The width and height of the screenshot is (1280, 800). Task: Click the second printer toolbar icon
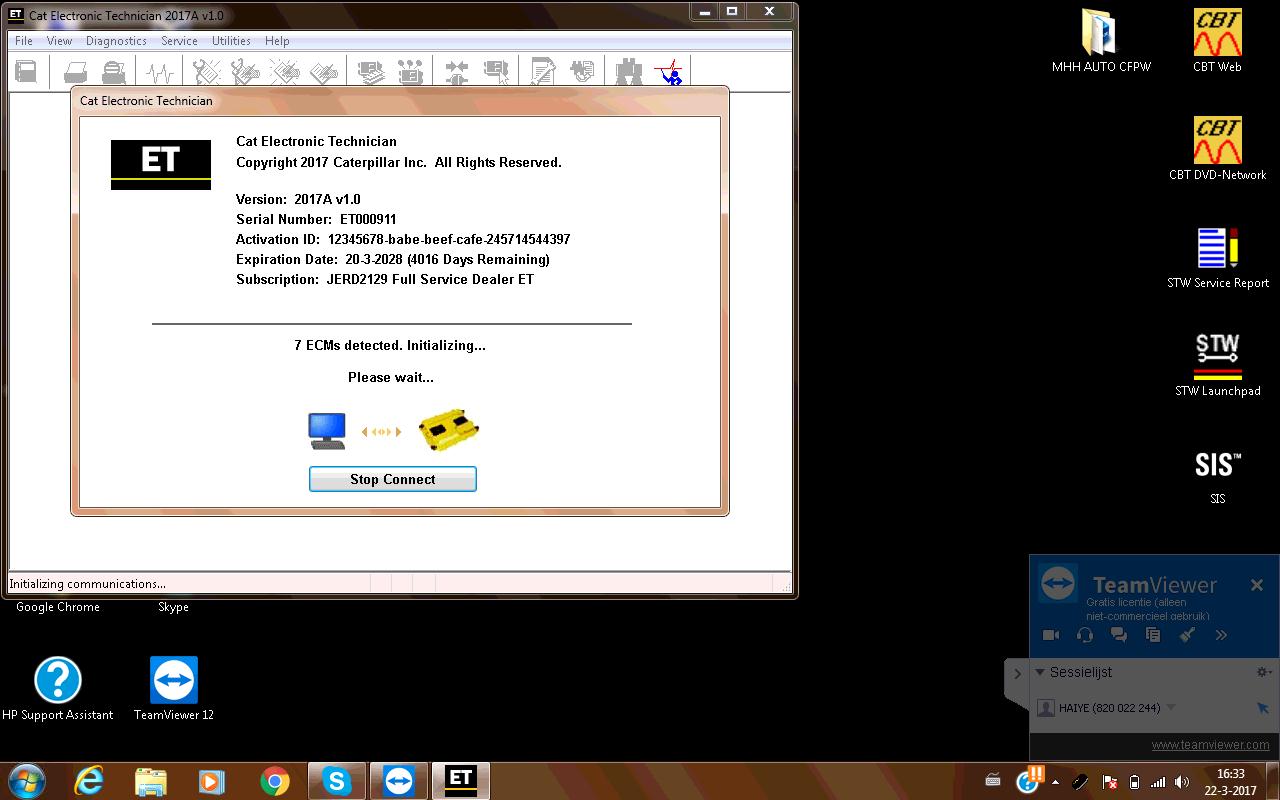pyautogui.click(x=114, y=72)
